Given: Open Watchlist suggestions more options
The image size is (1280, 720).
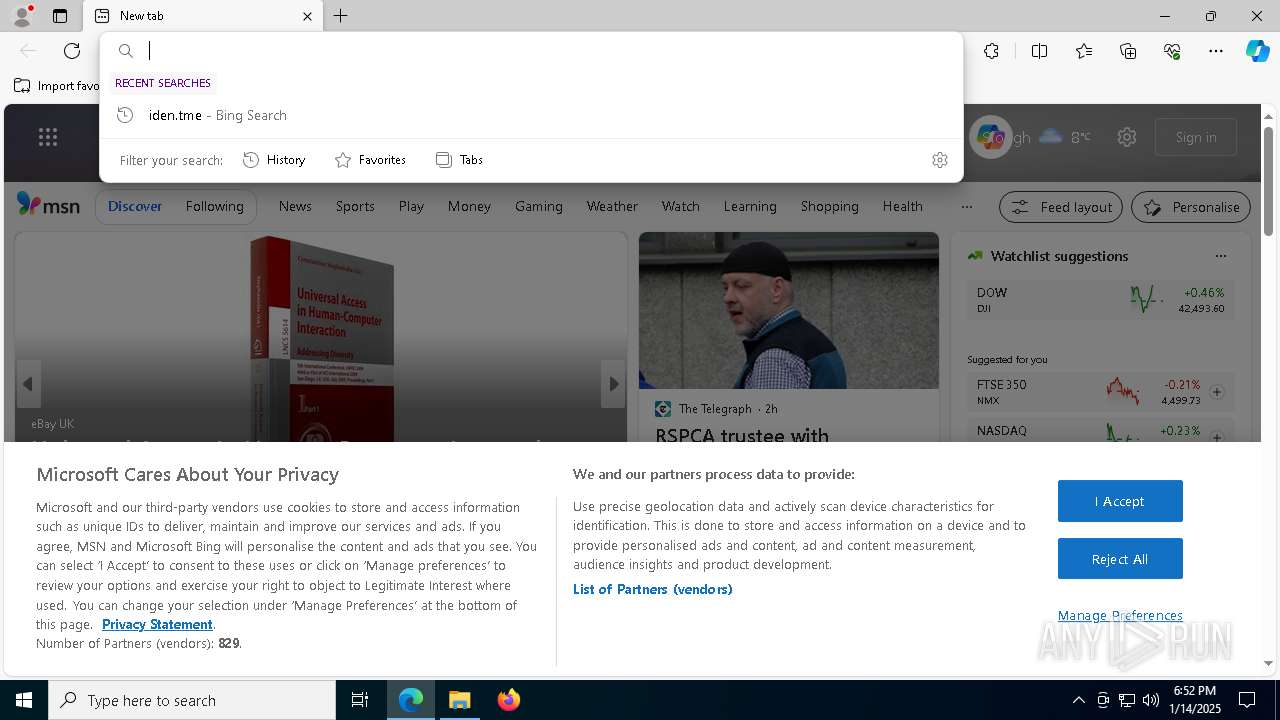Looking at the screenshot, I should click(x=1220, y=256).
